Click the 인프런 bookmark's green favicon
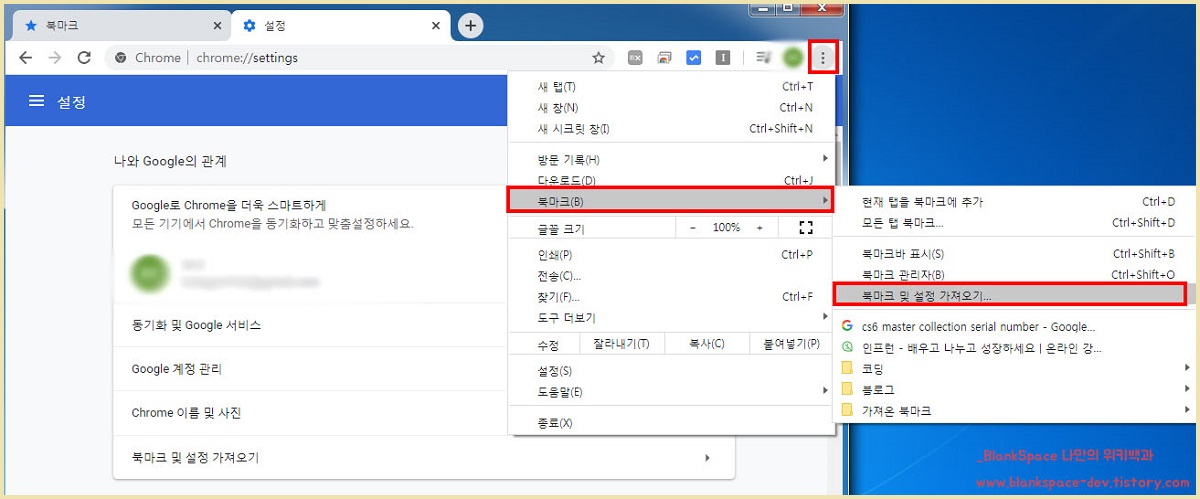1200x499 pixels. [847, 348]
